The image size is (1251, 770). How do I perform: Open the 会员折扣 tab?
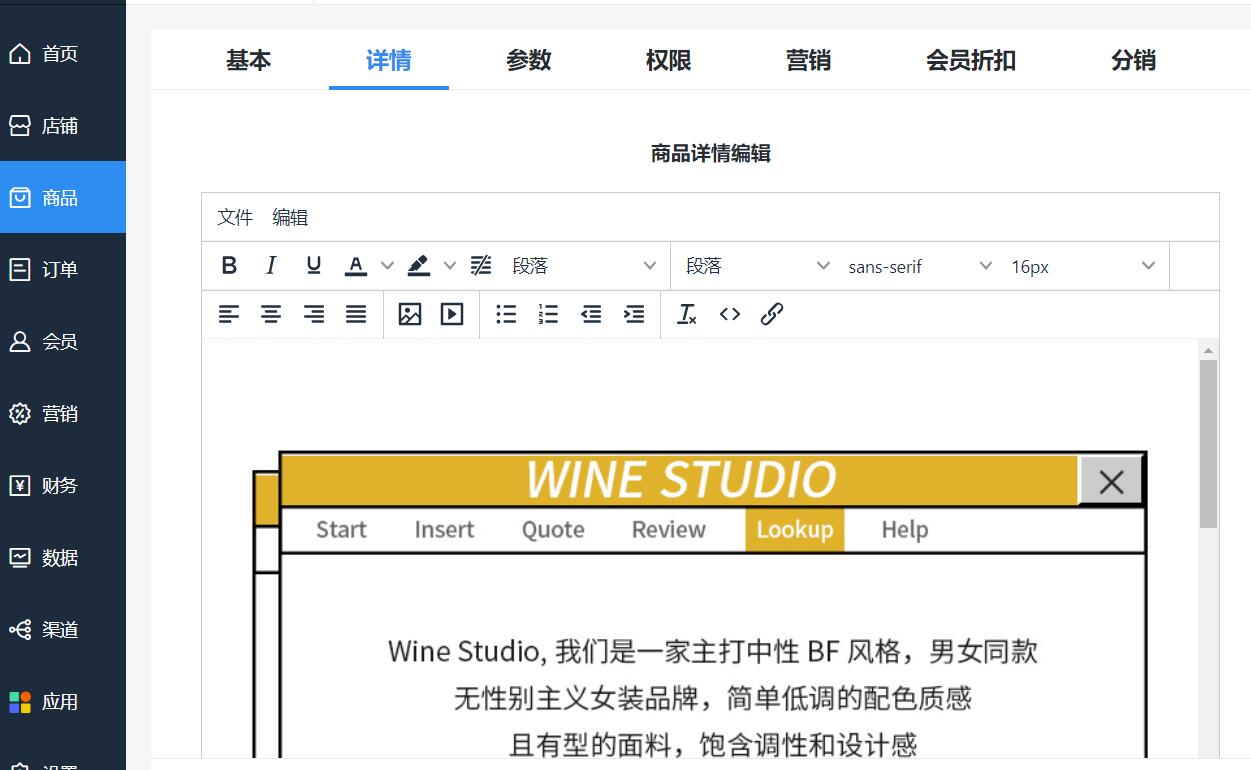971,60
